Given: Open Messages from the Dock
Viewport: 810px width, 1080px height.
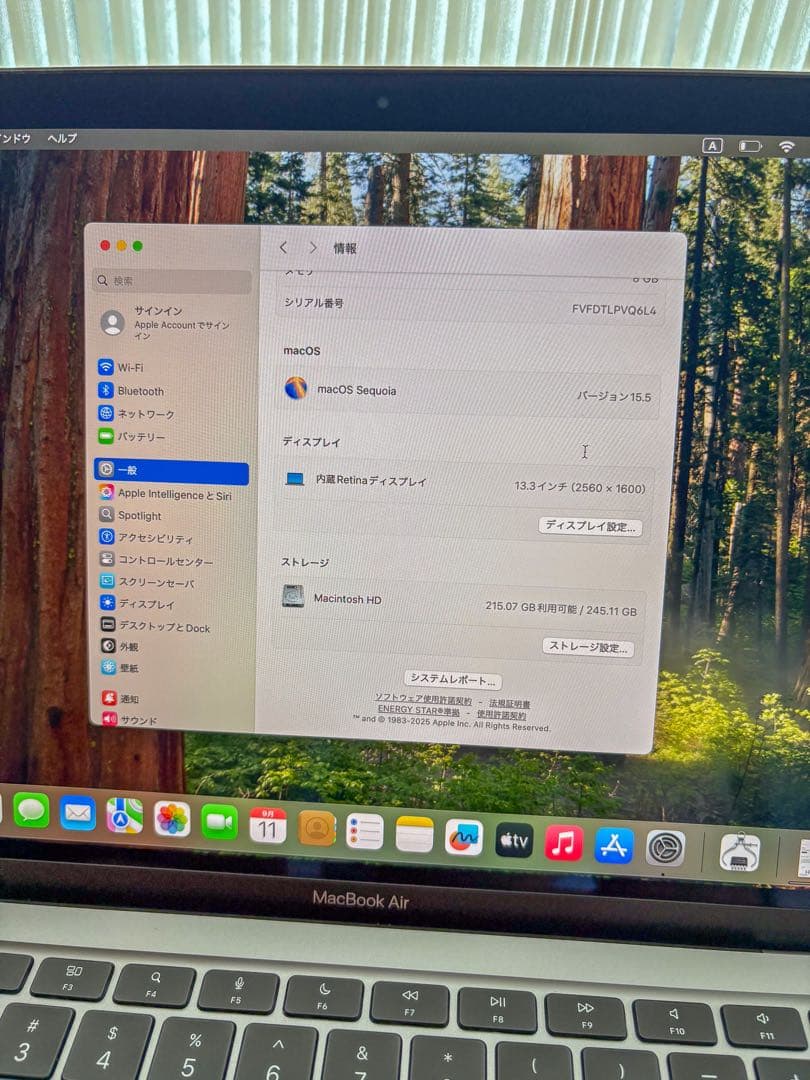Looking at the screenshot, I should click(31, 810).
